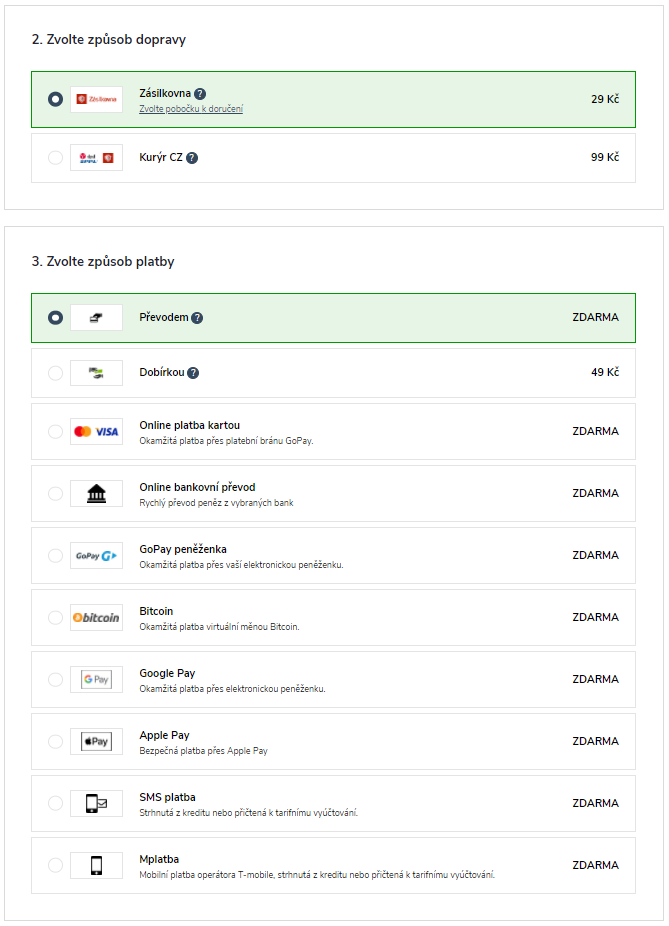
Task: Choose Dobírkou payment radio button
Action: click(x=56, y=373)
